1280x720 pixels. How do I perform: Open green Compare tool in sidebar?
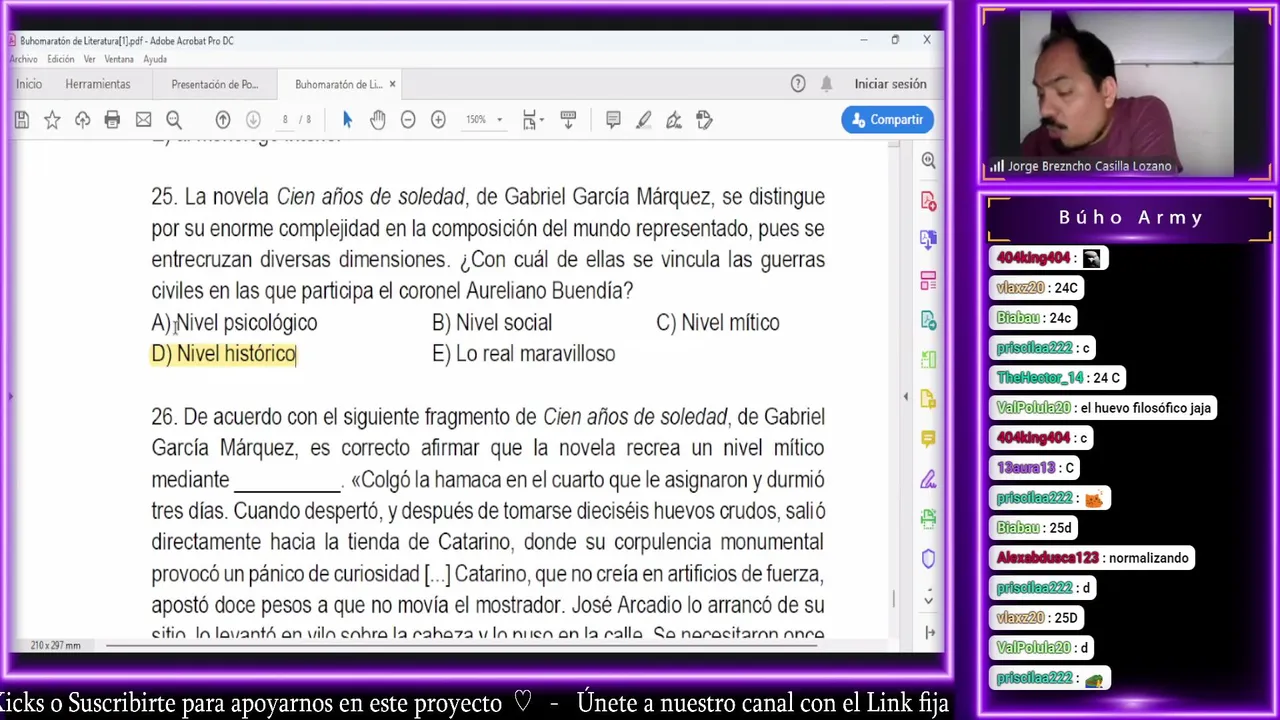pyautogui.click(x=928, y=360)
